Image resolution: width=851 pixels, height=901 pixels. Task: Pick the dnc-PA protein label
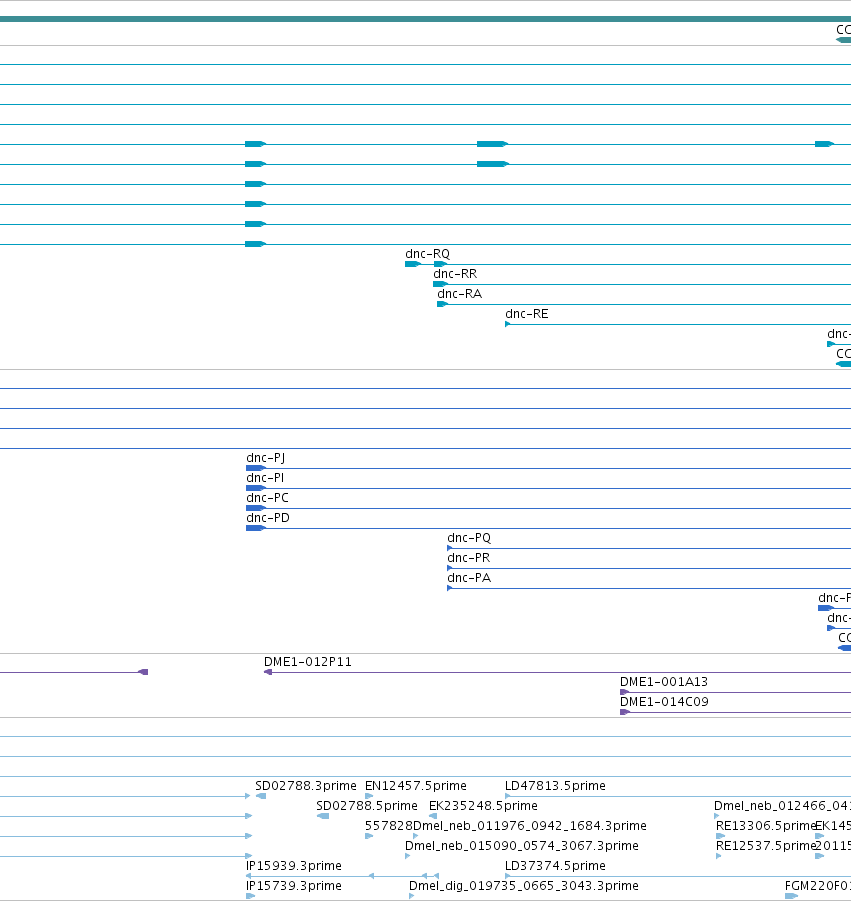[x=469, y=578]
